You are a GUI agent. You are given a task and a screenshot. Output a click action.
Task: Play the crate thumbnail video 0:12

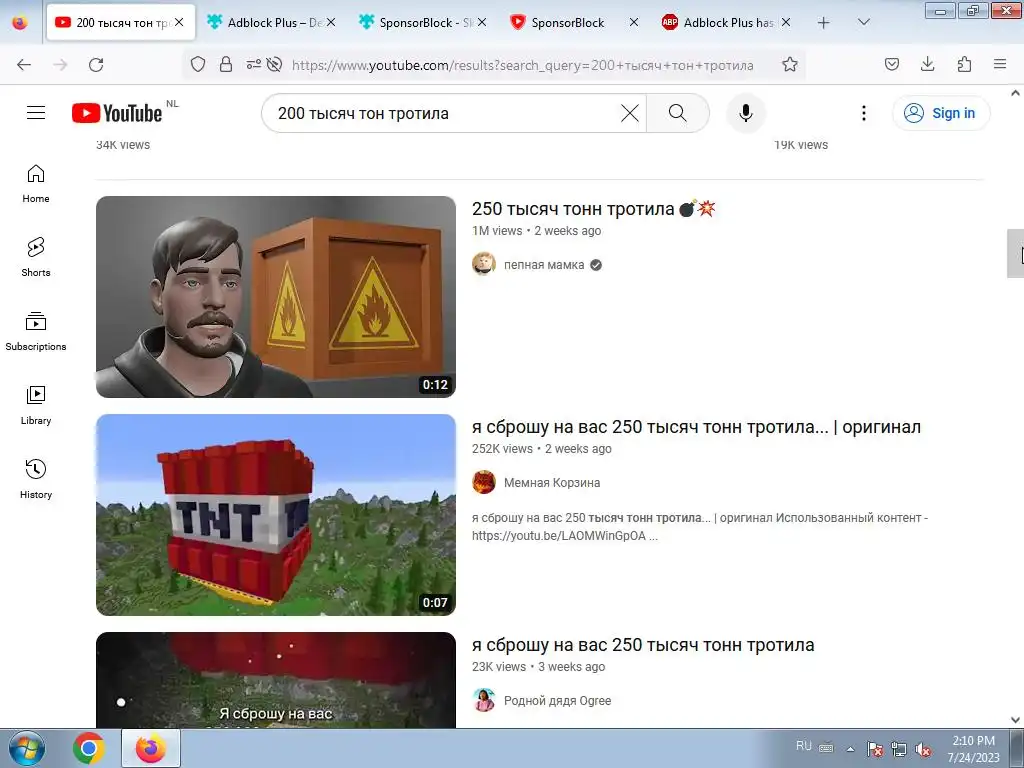click(x=276, y=296)
